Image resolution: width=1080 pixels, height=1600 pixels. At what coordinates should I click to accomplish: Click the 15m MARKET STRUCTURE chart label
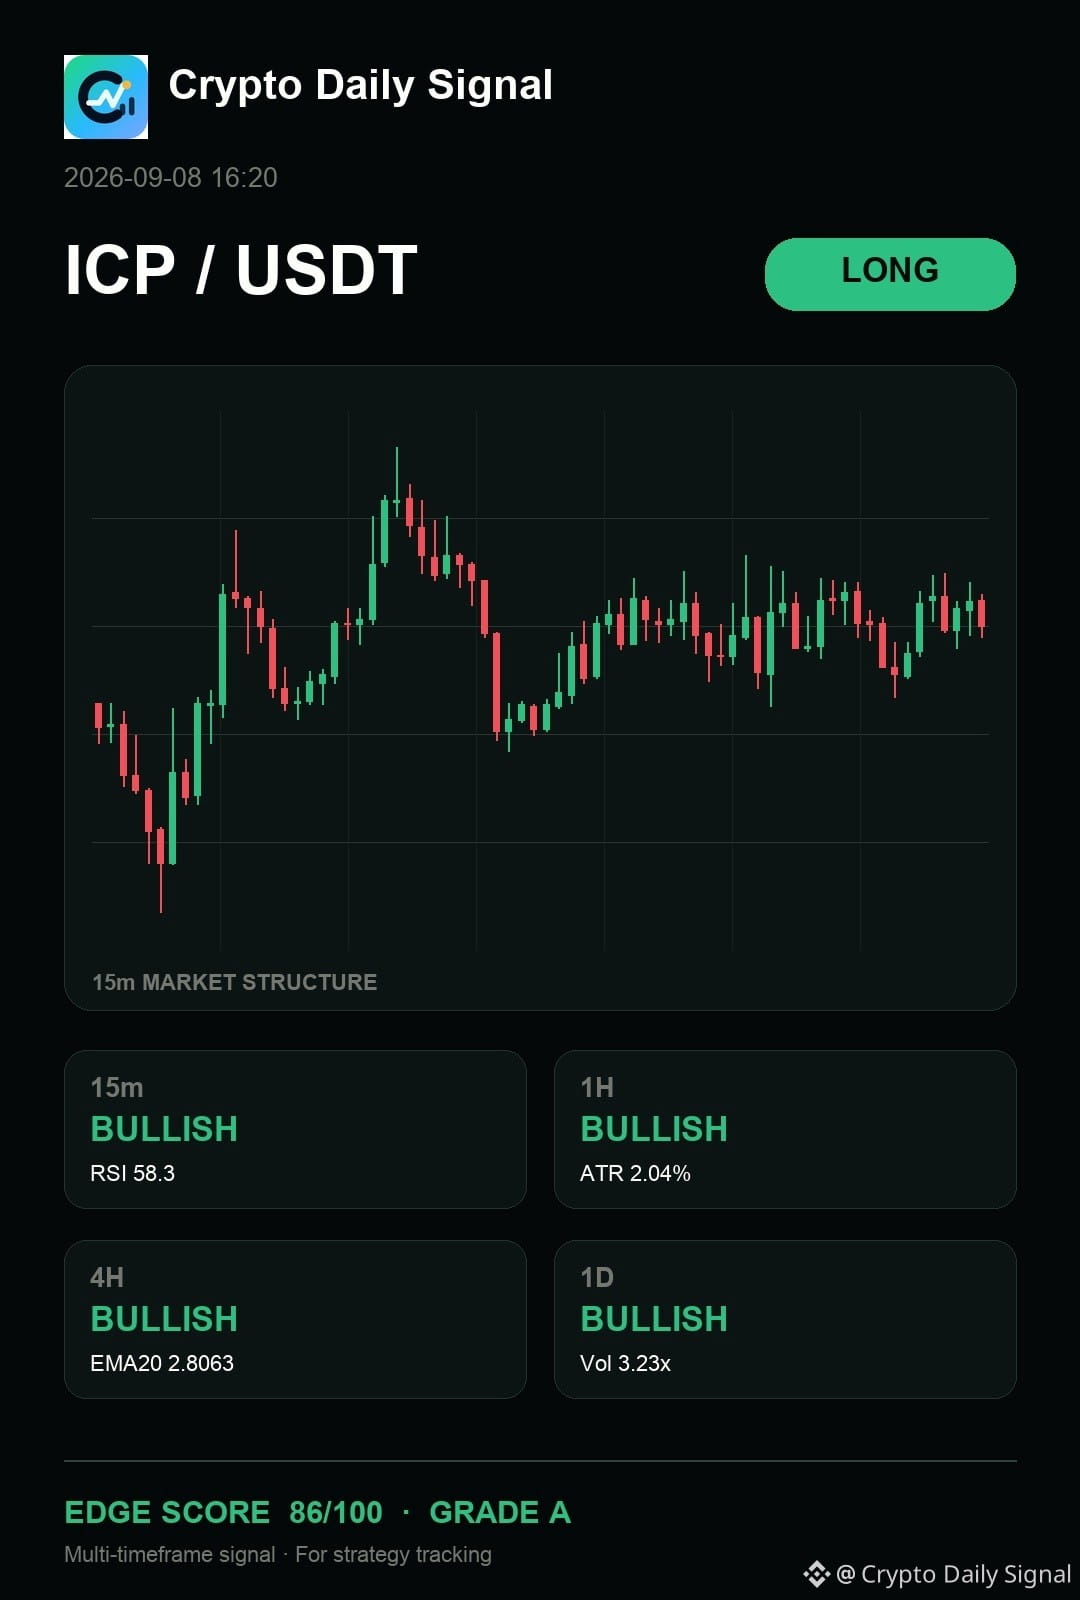pos(235,982)
